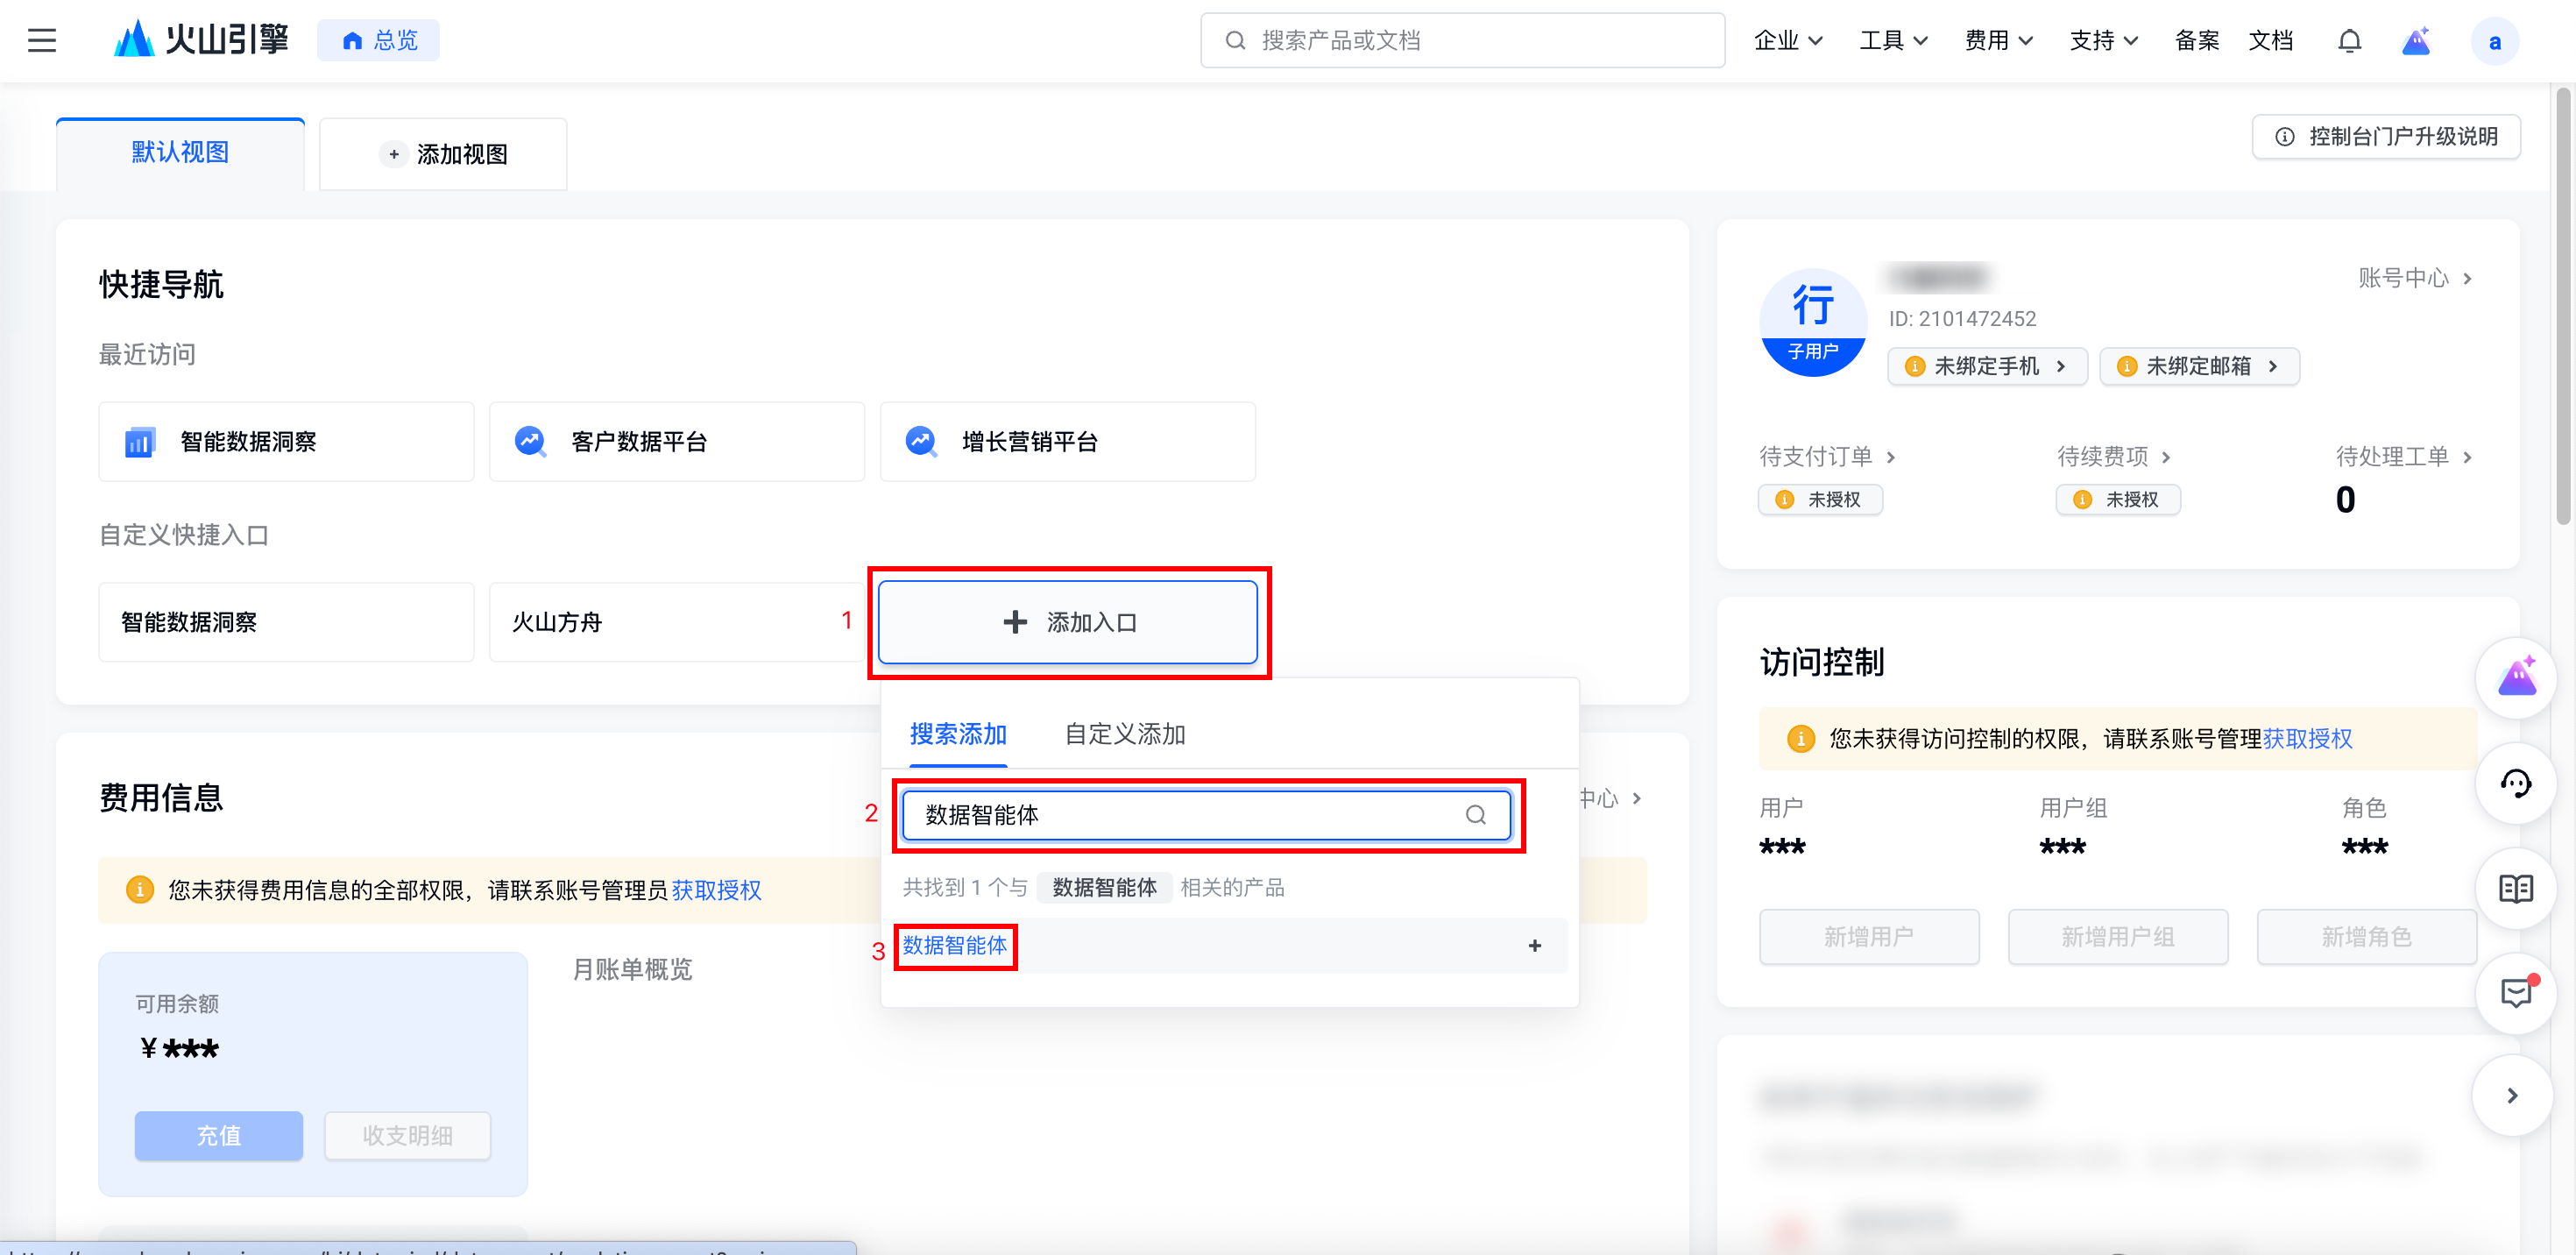2576x1255 pixels.
Task: Open the 智能数据洞察 recent visit card
Action: pos(286,441)
